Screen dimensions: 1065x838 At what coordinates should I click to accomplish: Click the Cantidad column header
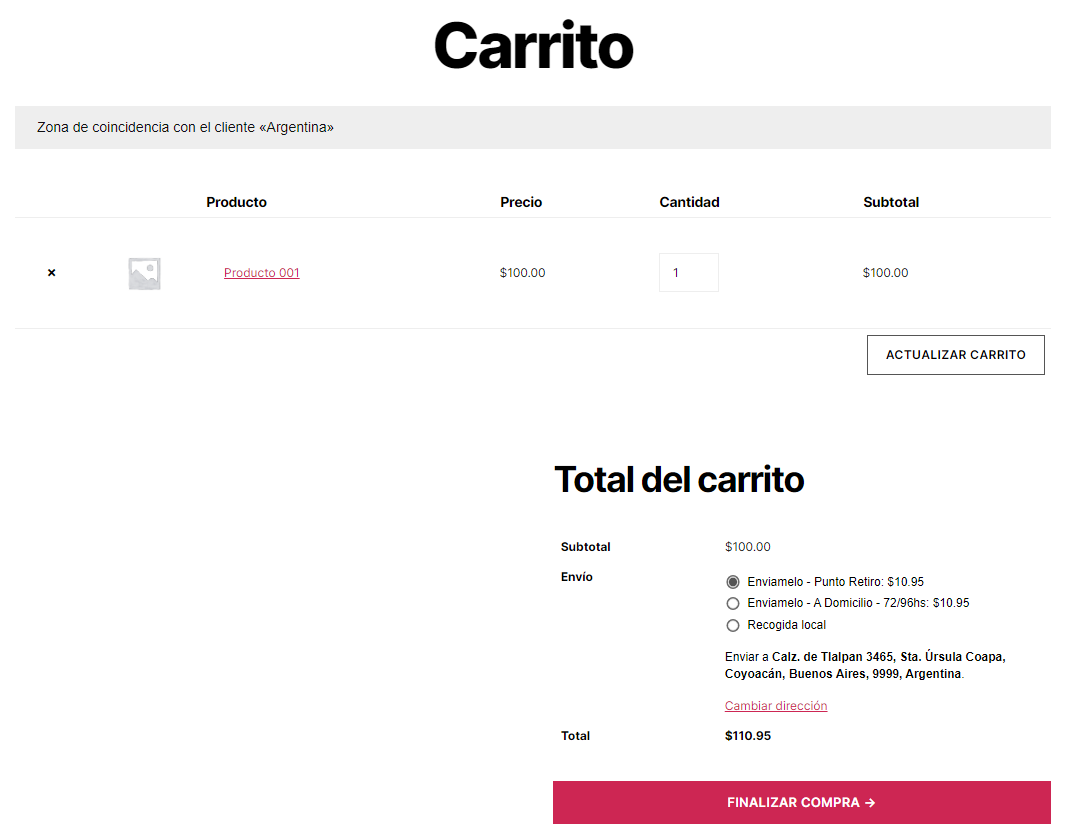(689, 202)
